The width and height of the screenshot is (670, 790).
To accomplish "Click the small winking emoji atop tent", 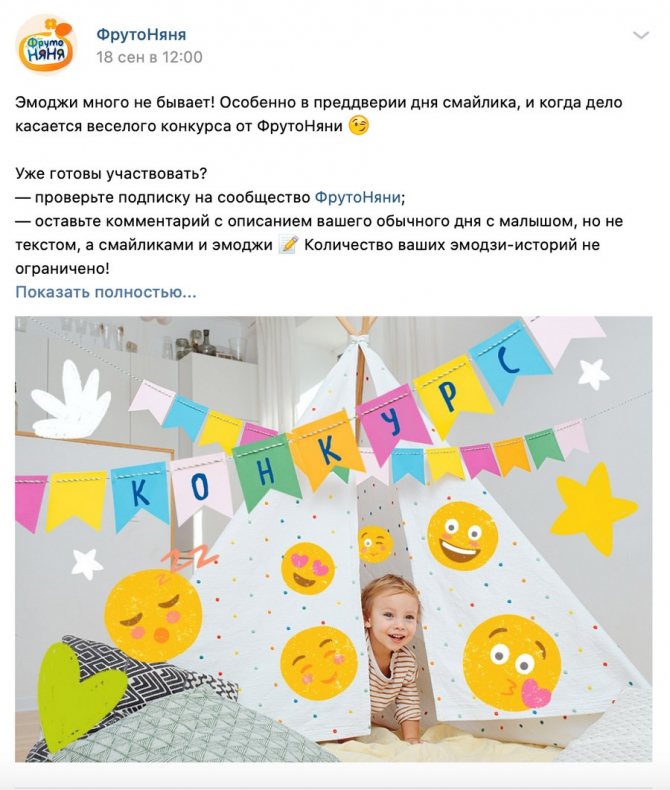I will [375, 544].
